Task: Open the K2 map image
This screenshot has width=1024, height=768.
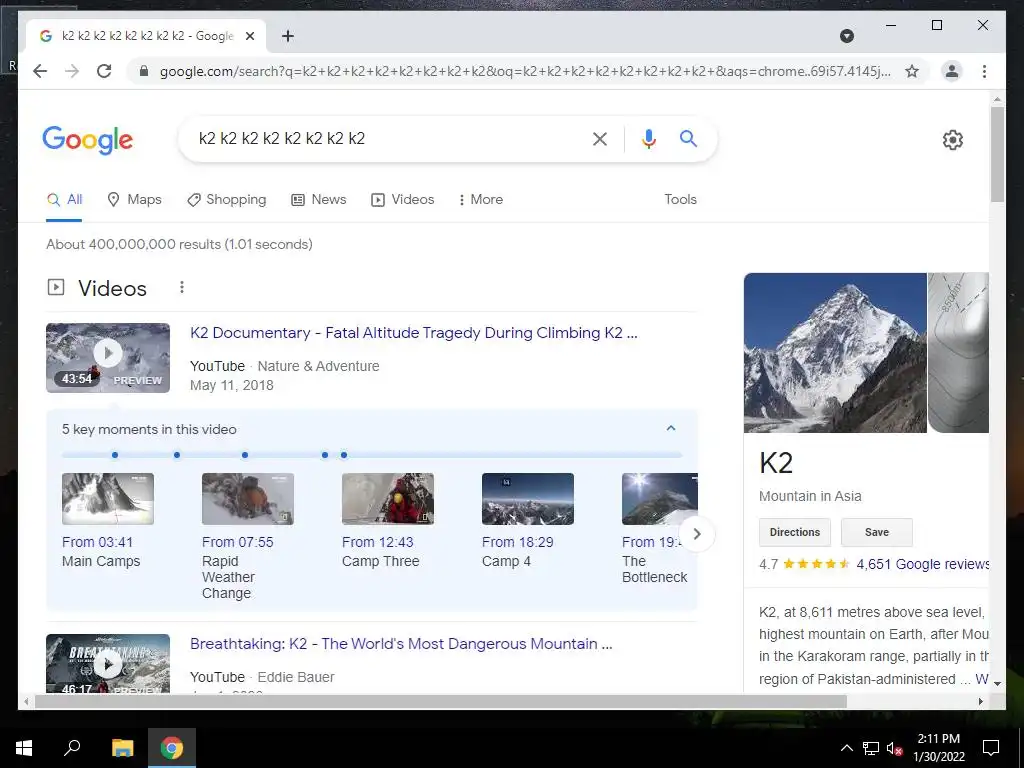Action: pyautogui.click(x=959, y=353)
